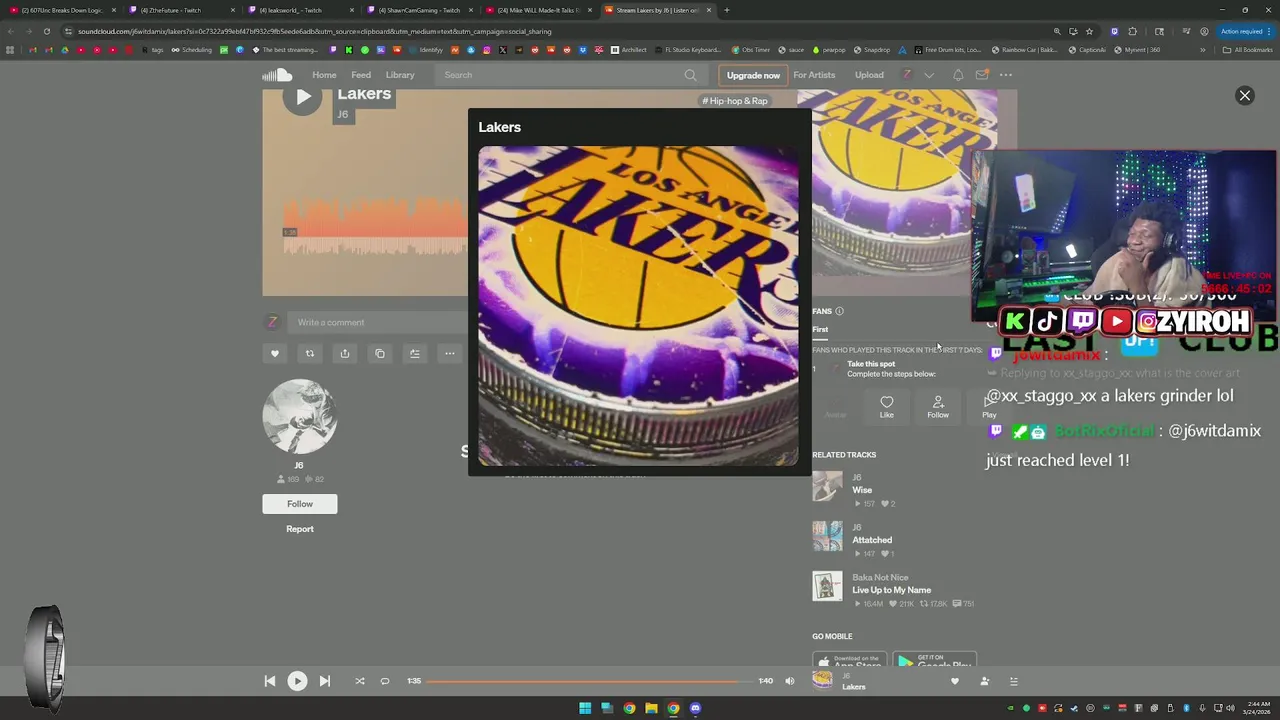Click the browser address bar URL

click(315, 31)
